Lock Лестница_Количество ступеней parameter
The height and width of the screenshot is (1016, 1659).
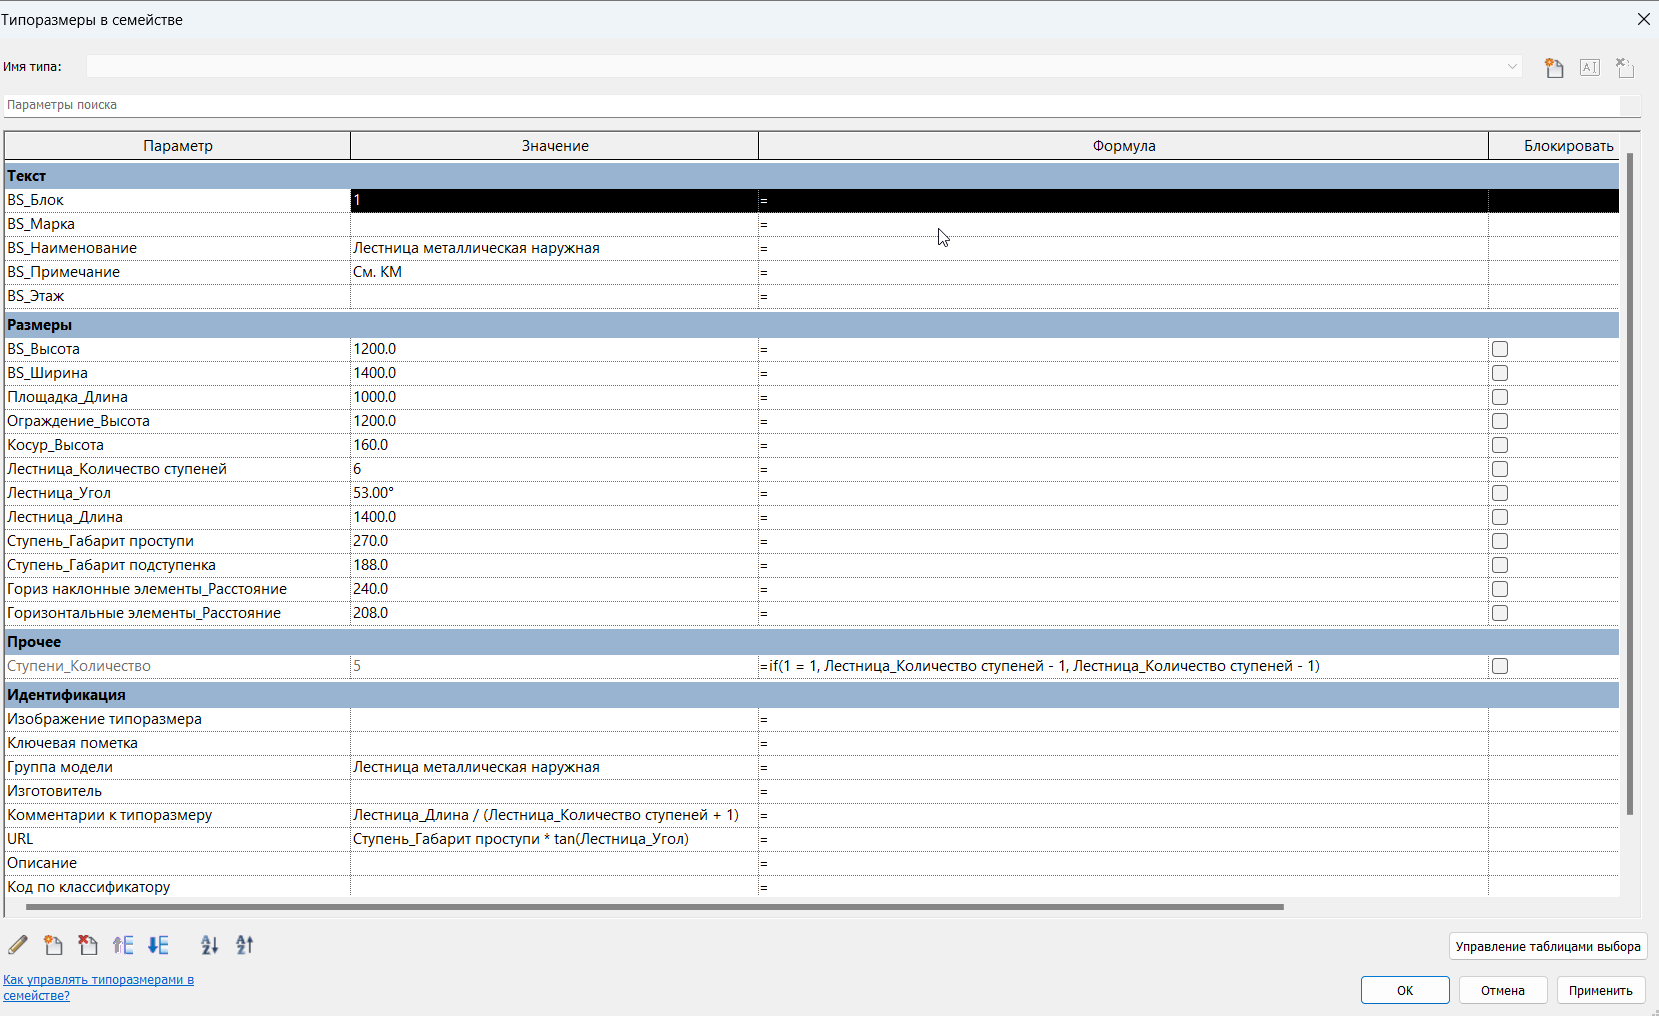coord(1500,469)
